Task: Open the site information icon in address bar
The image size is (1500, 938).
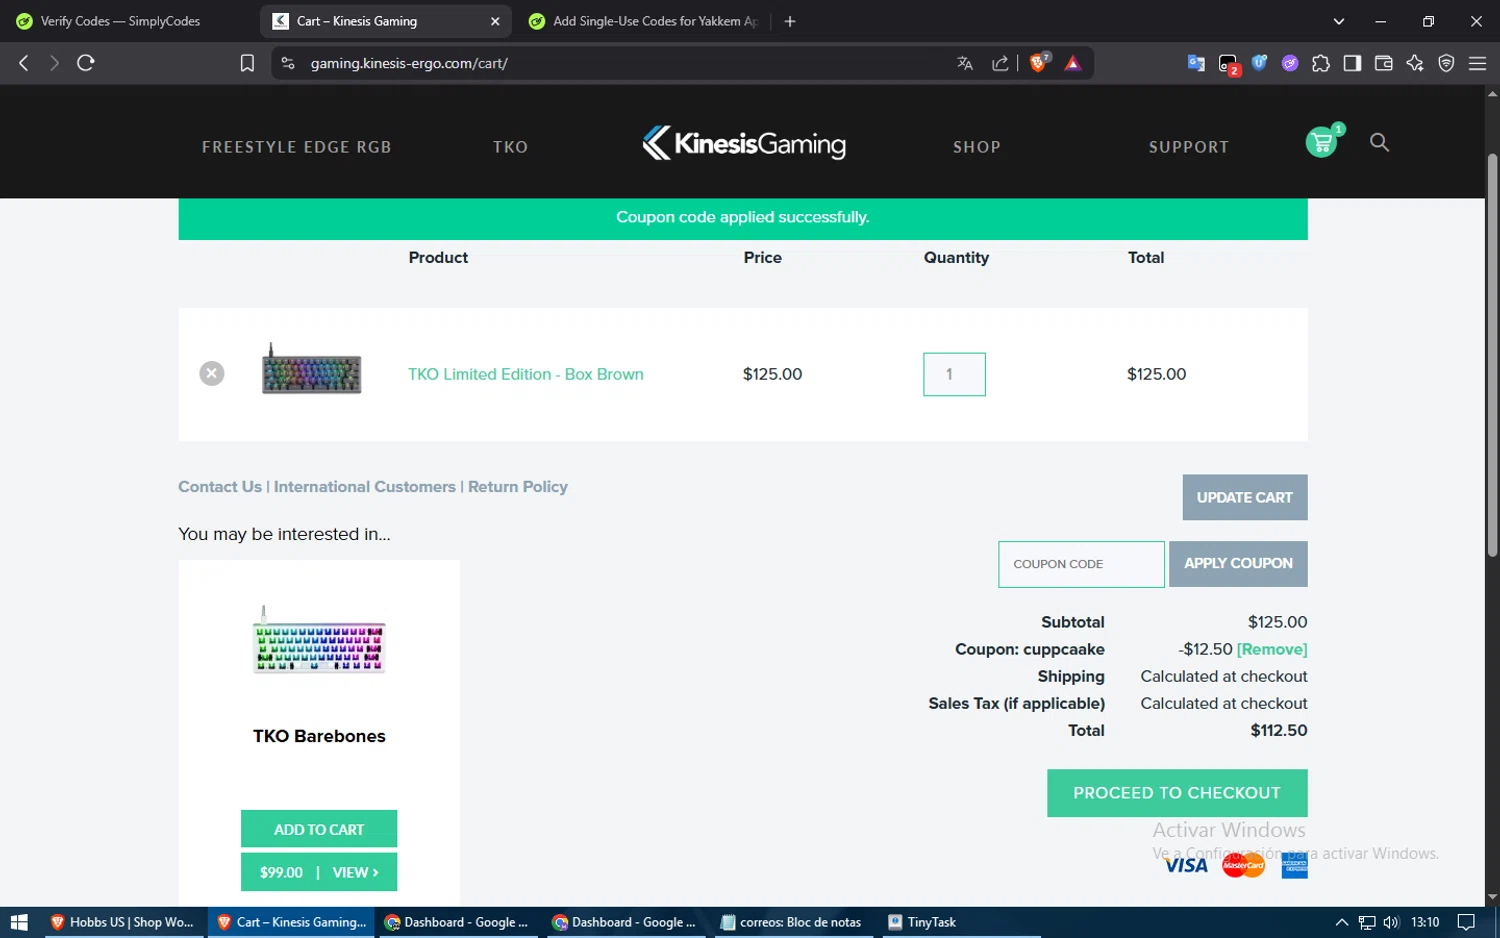Action: pos(288,63)
